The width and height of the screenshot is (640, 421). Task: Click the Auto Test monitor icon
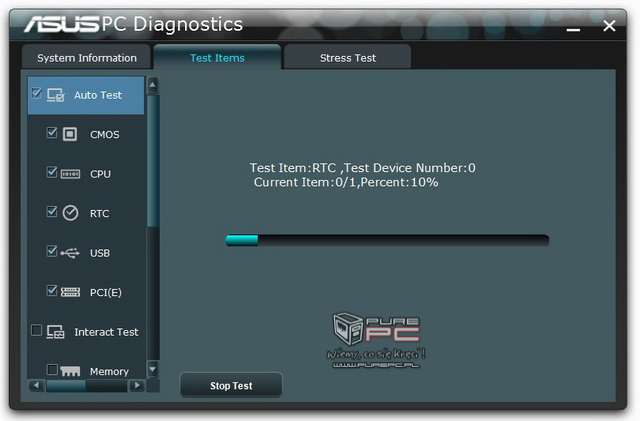point(56,95)
